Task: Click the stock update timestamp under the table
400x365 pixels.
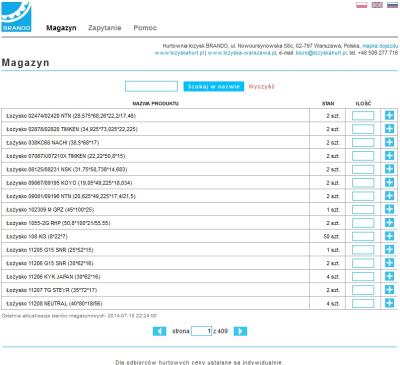Action: [x=79, y=316]
